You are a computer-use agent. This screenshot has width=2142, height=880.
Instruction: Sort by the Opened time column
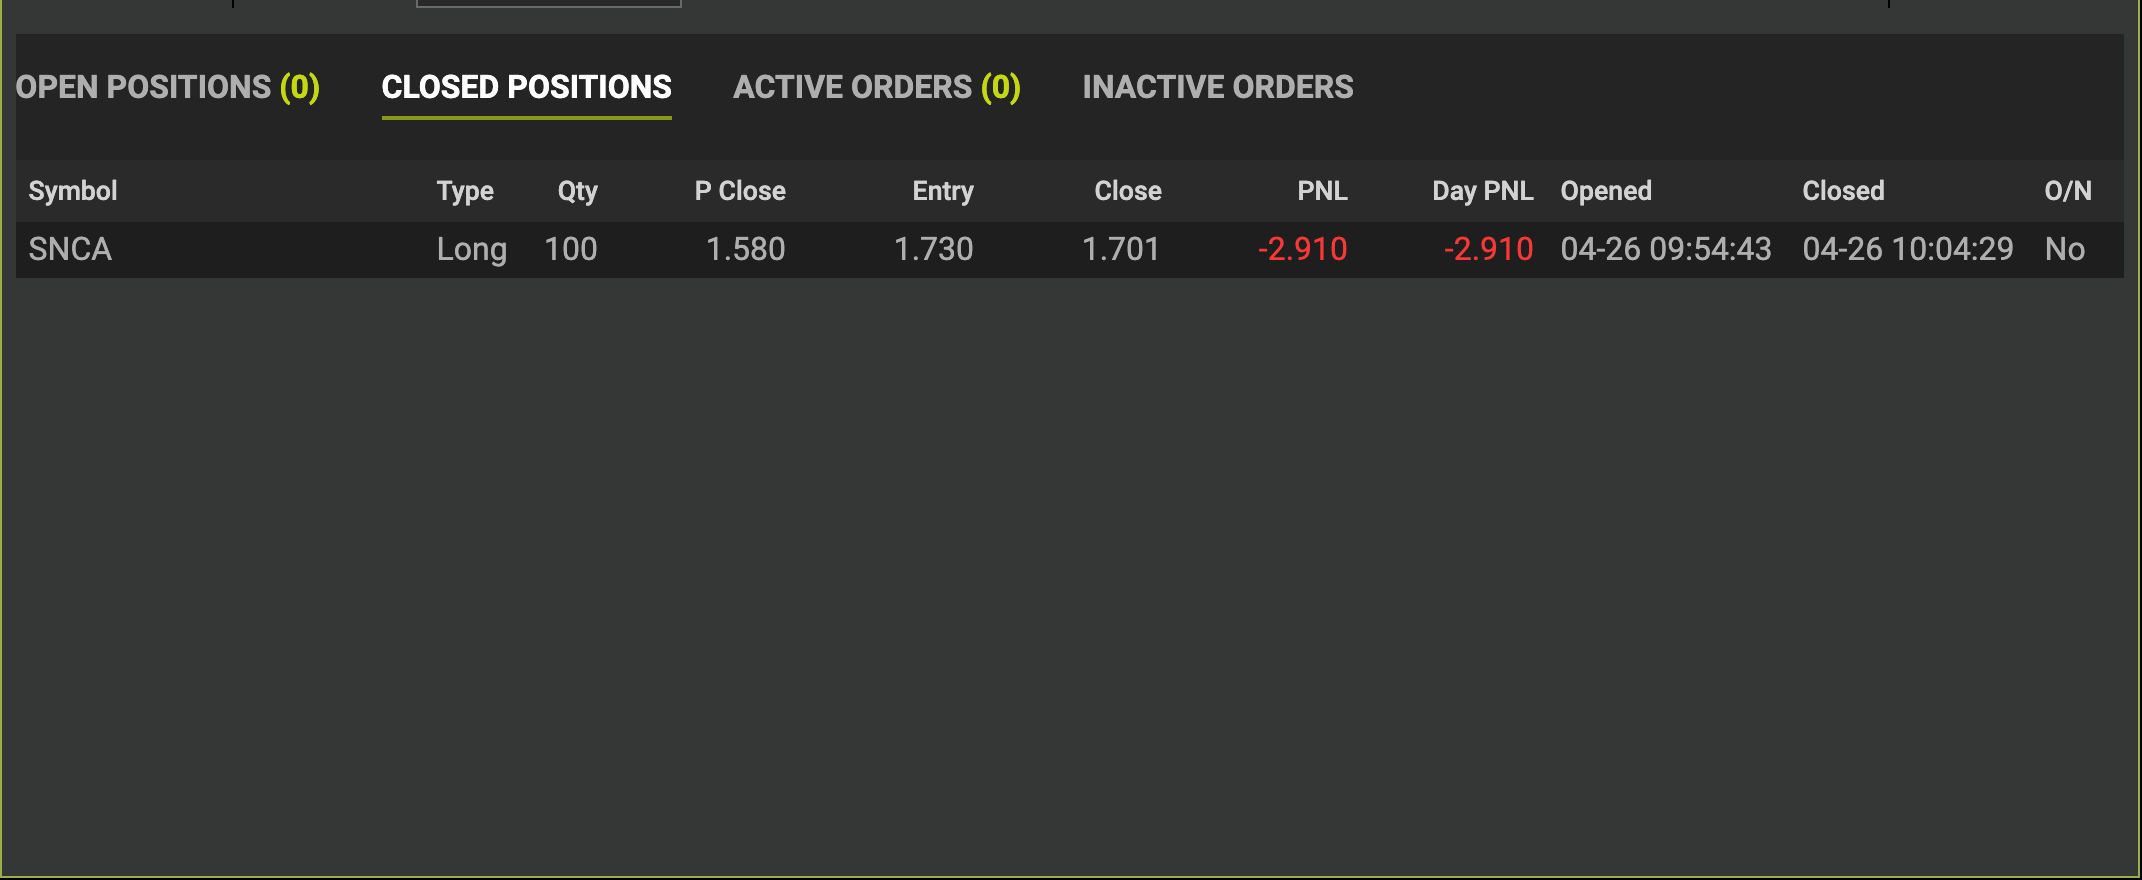pyautogui.click(x=1606, y=191)
